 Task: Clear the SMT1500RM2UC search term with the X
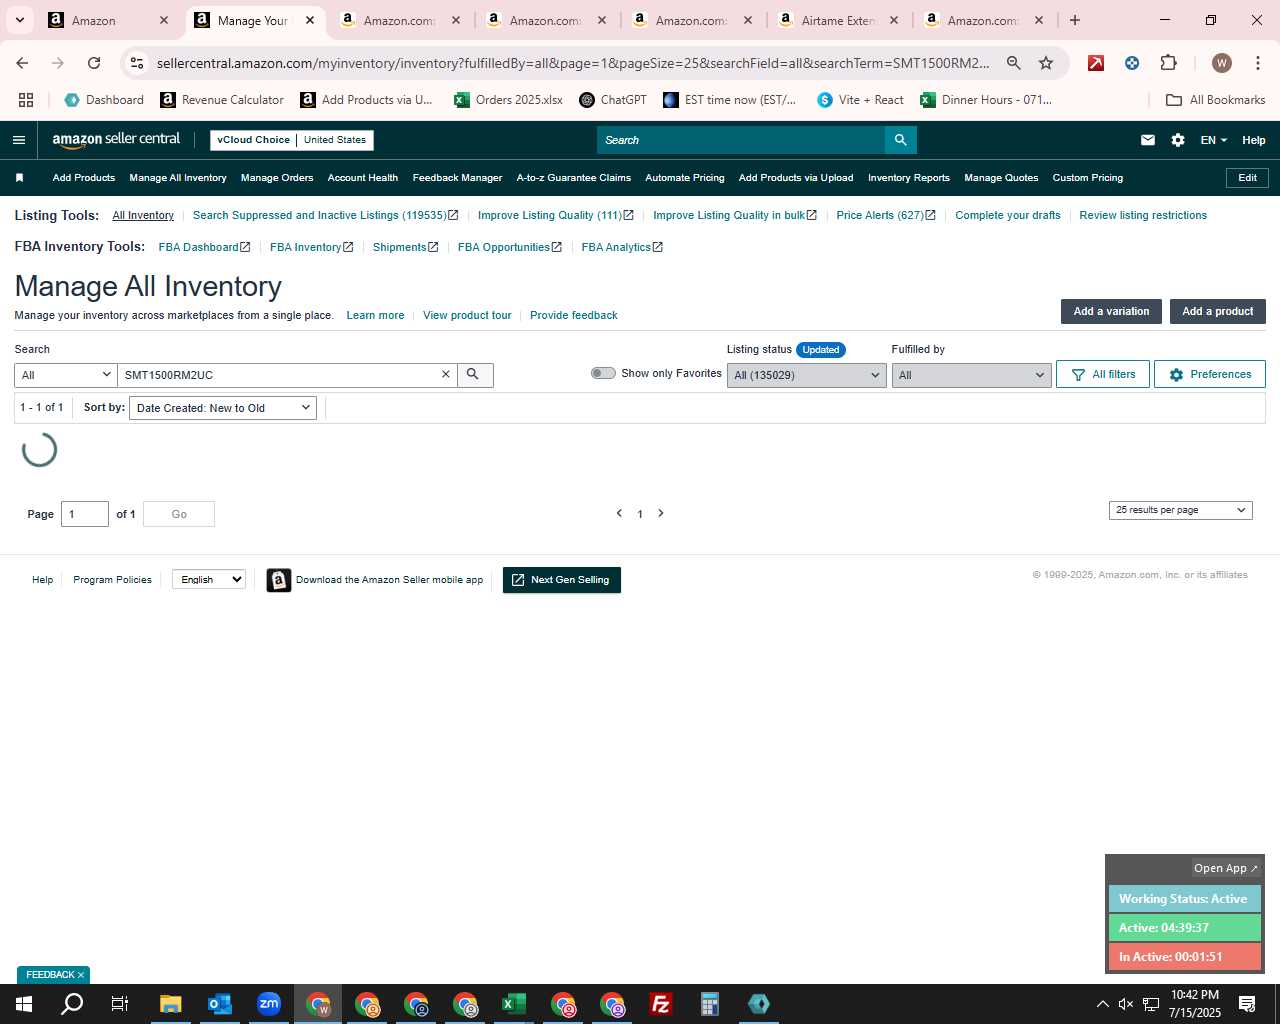[446, 374]
